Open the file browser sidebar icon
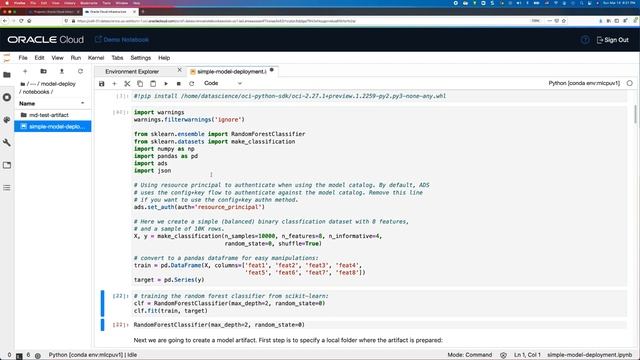The height and width of the screenshot is (360, 640). point(7,75)
